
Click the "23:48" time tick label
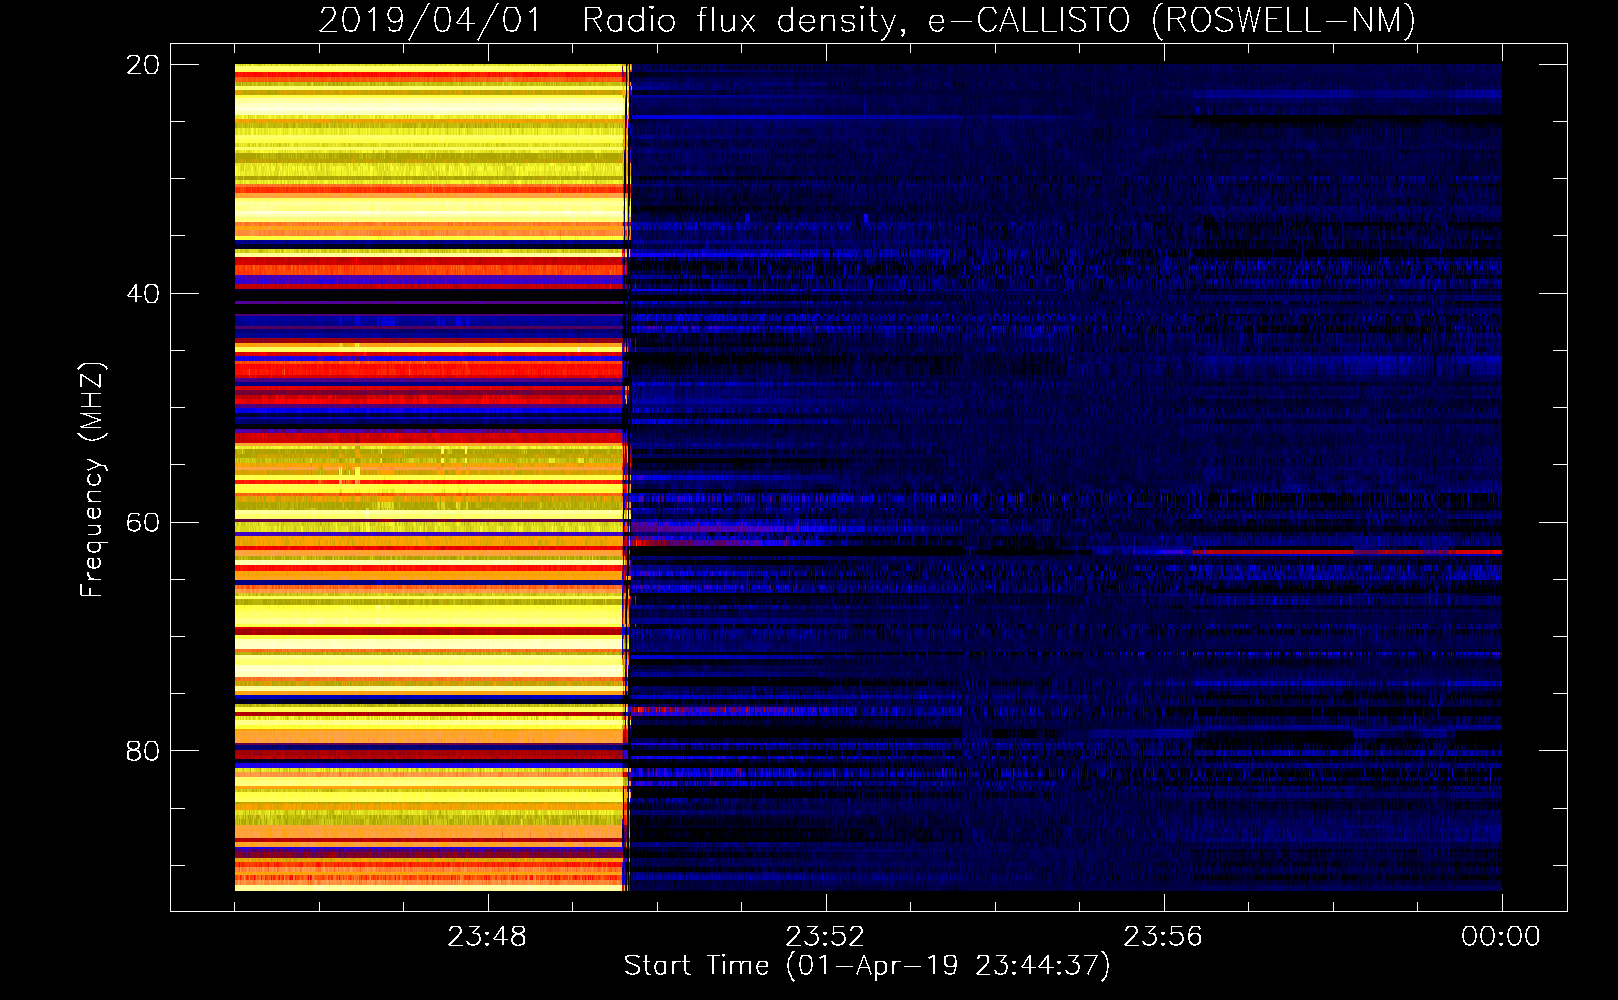pos(487,936)
